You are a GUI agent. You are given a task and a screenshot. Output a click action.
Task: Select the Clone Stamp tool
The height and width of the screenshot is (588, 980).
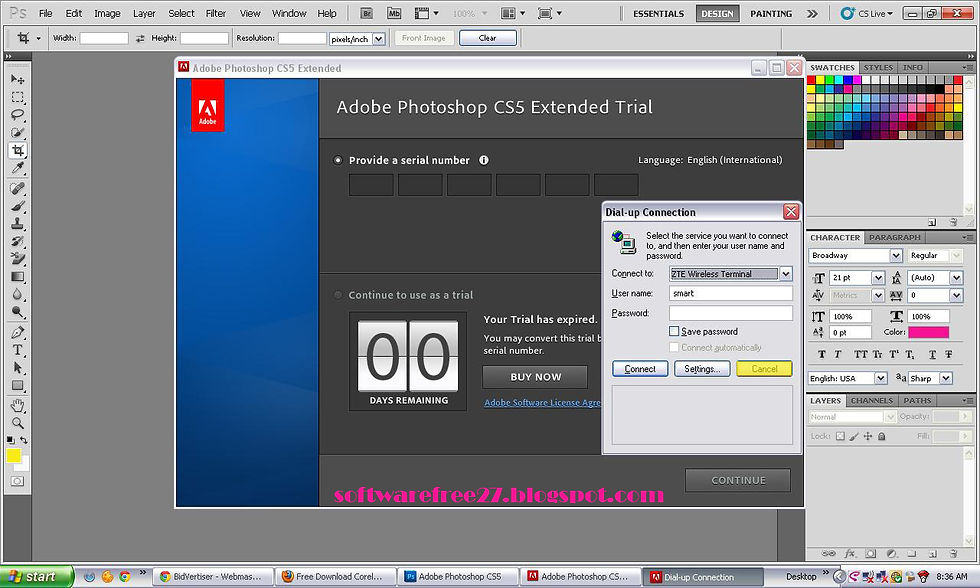(18, 223)
